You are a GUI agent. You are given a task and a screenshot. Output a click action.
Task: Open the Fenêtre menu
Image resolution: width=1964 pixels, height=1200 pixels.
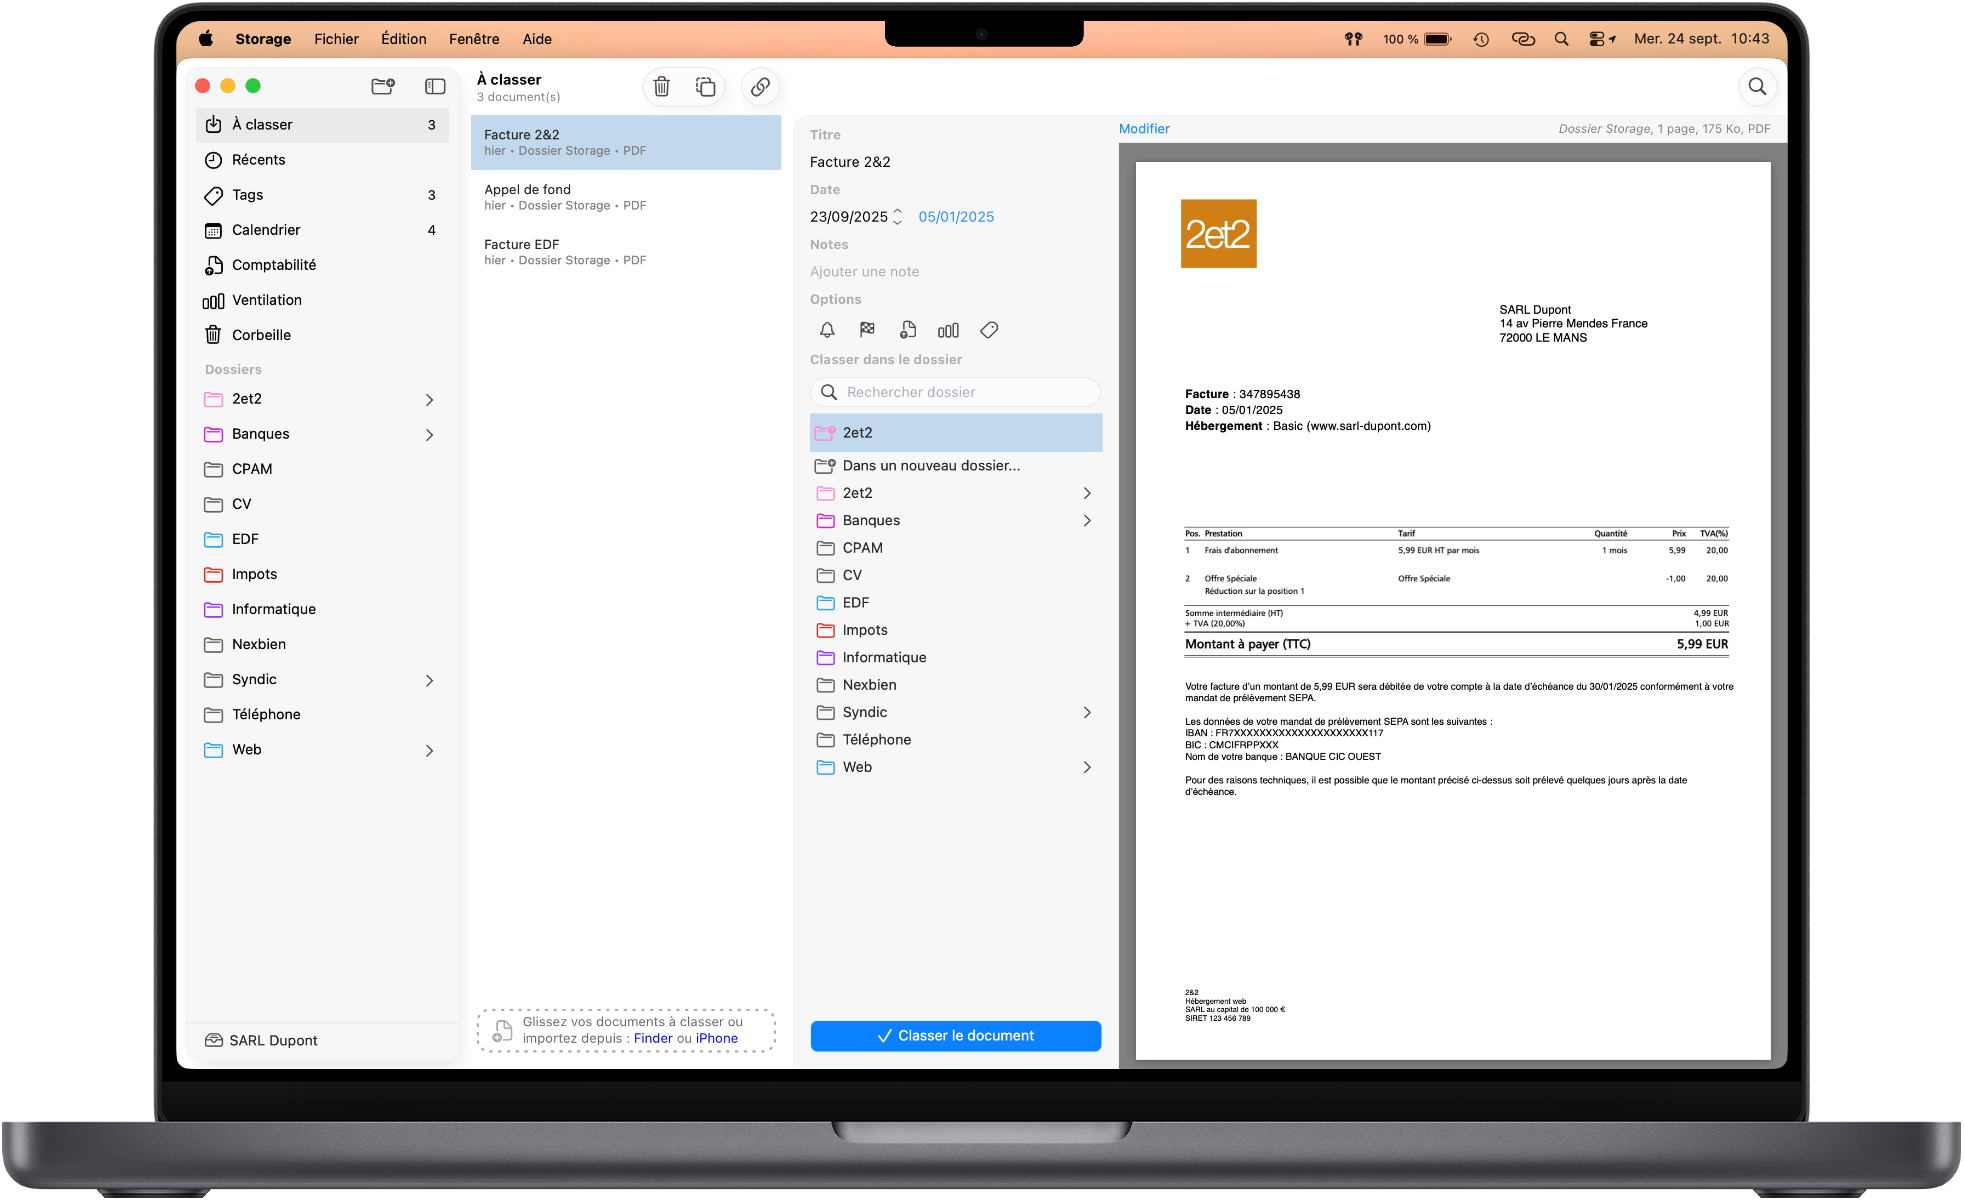tap(474, 39)
